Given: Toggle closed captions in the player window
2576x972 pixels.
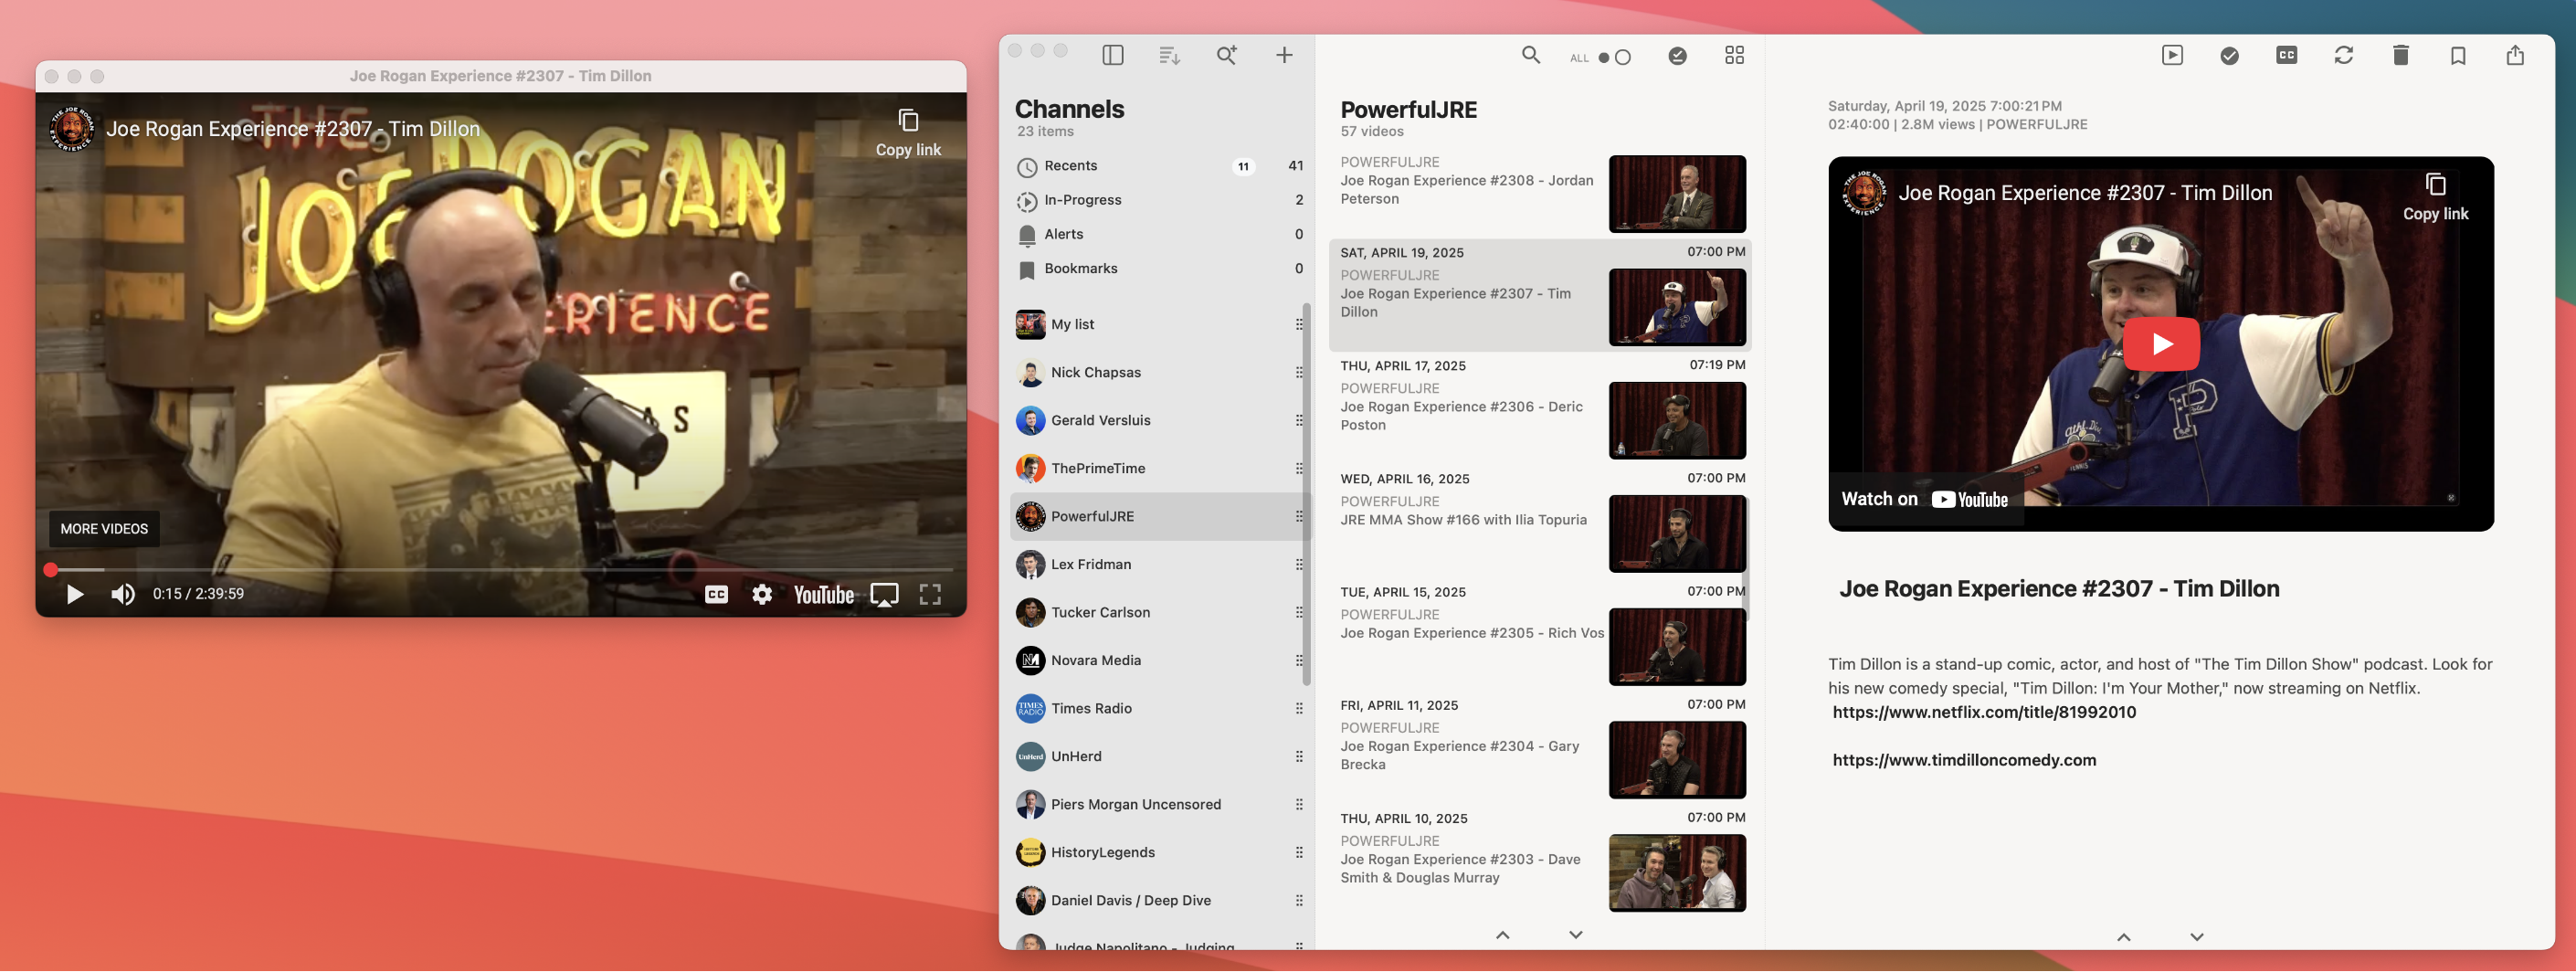Looking at the screenshot, I should point(716,594).
